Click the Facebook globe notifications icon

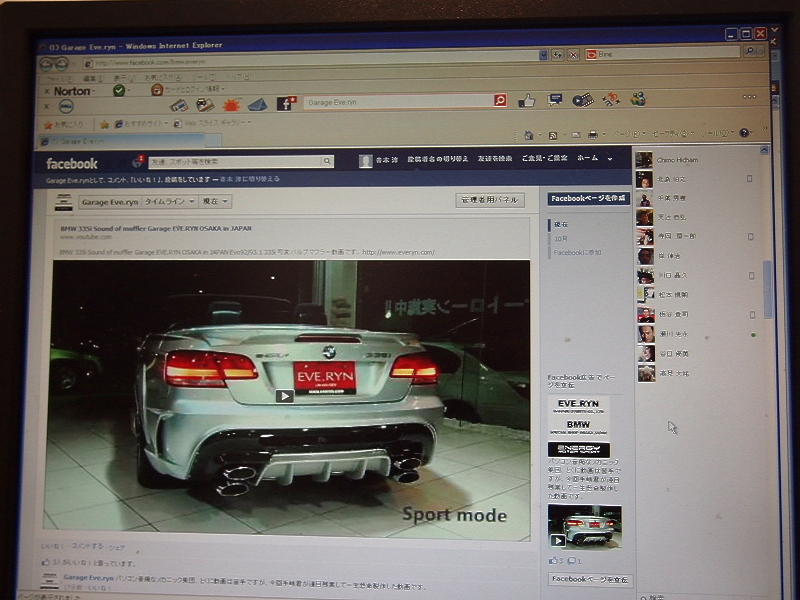[x=137, y=162]
